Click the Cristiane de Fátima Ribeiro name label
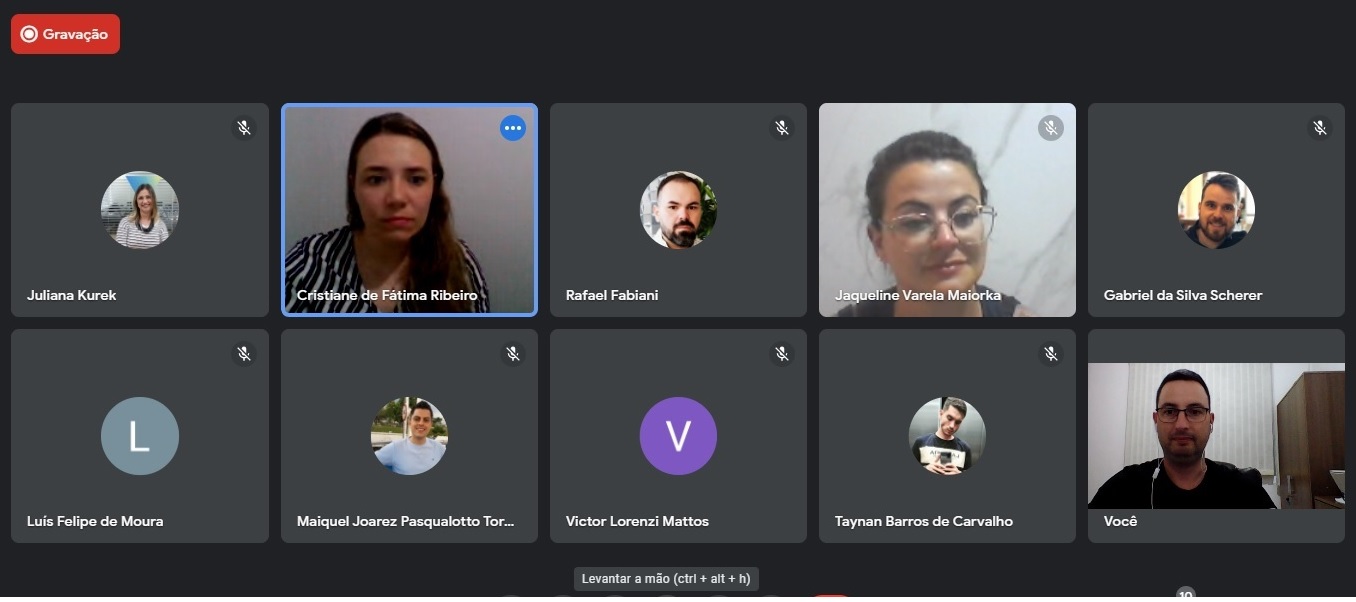The height and width of the screenshot is (602, 1356). (387, 295)
